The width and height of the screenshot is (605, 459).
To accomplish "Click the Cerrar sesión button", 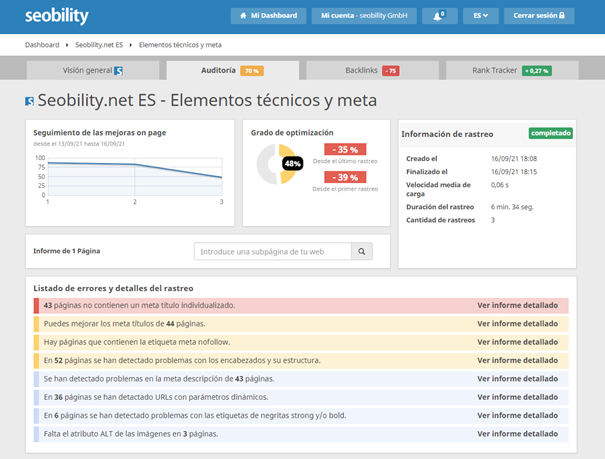I will coord(539,16).
